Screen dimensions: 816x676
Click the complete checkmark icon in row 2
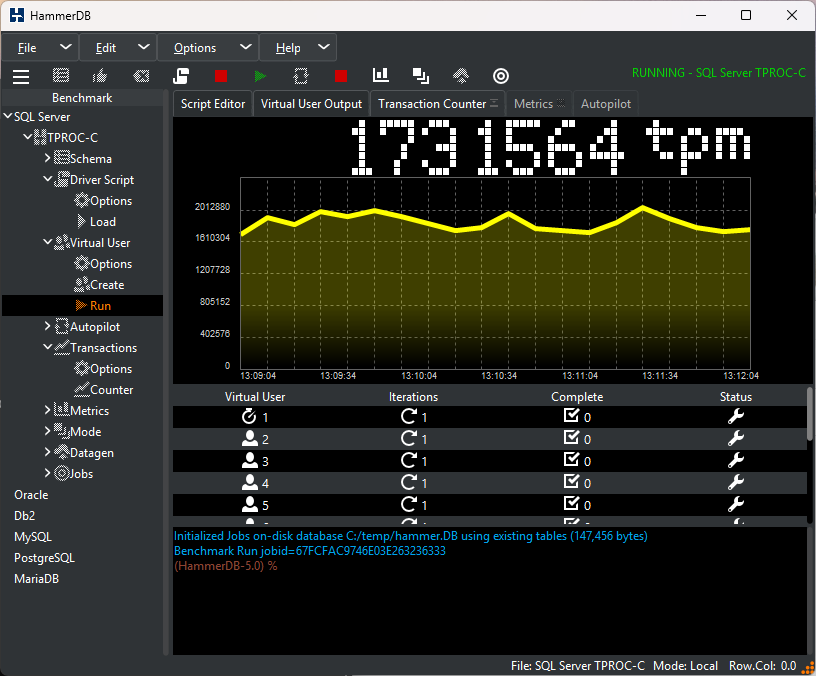(571, 438)
